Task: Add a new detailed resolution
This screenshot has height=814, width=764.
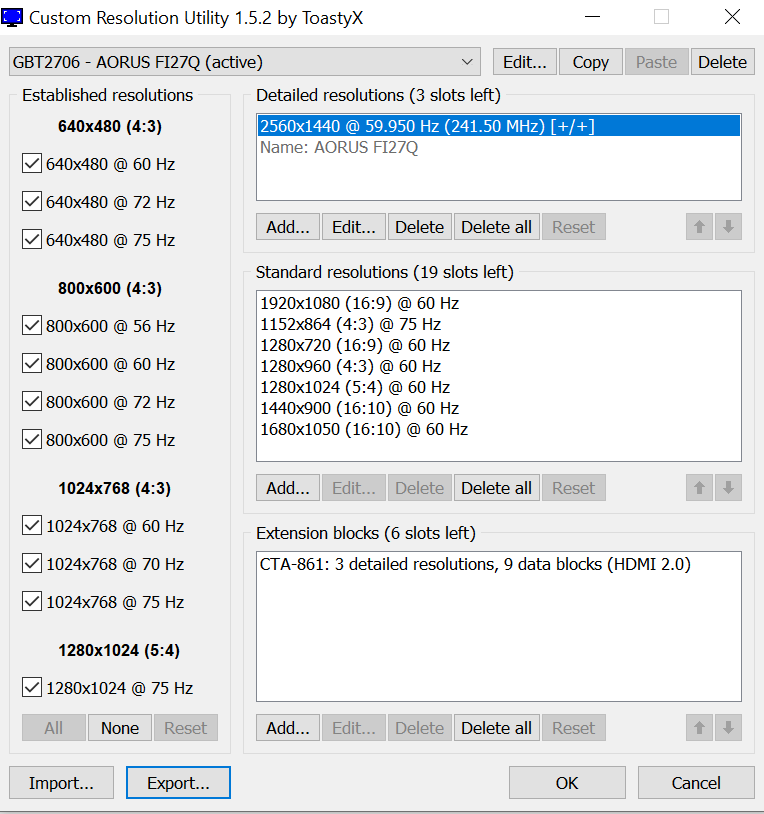Action: [x=288, y=227]
